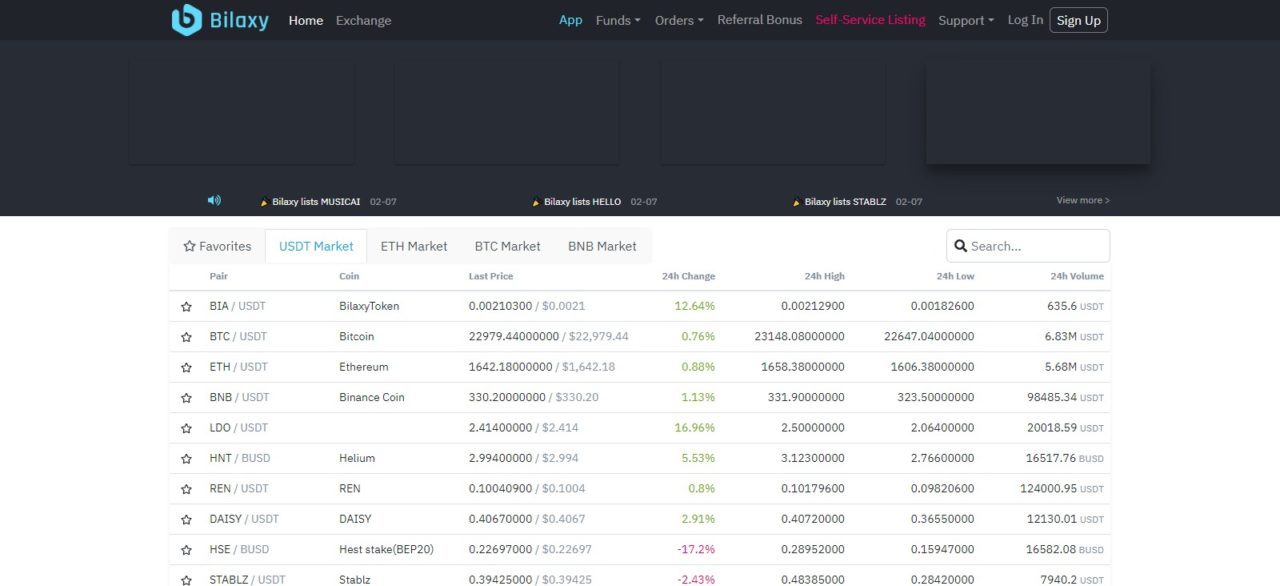Screen dimensions: 1280x586
Task: Open 'Bilaxy lists MUSICAI' announcement
Action: tap(316, 202)
